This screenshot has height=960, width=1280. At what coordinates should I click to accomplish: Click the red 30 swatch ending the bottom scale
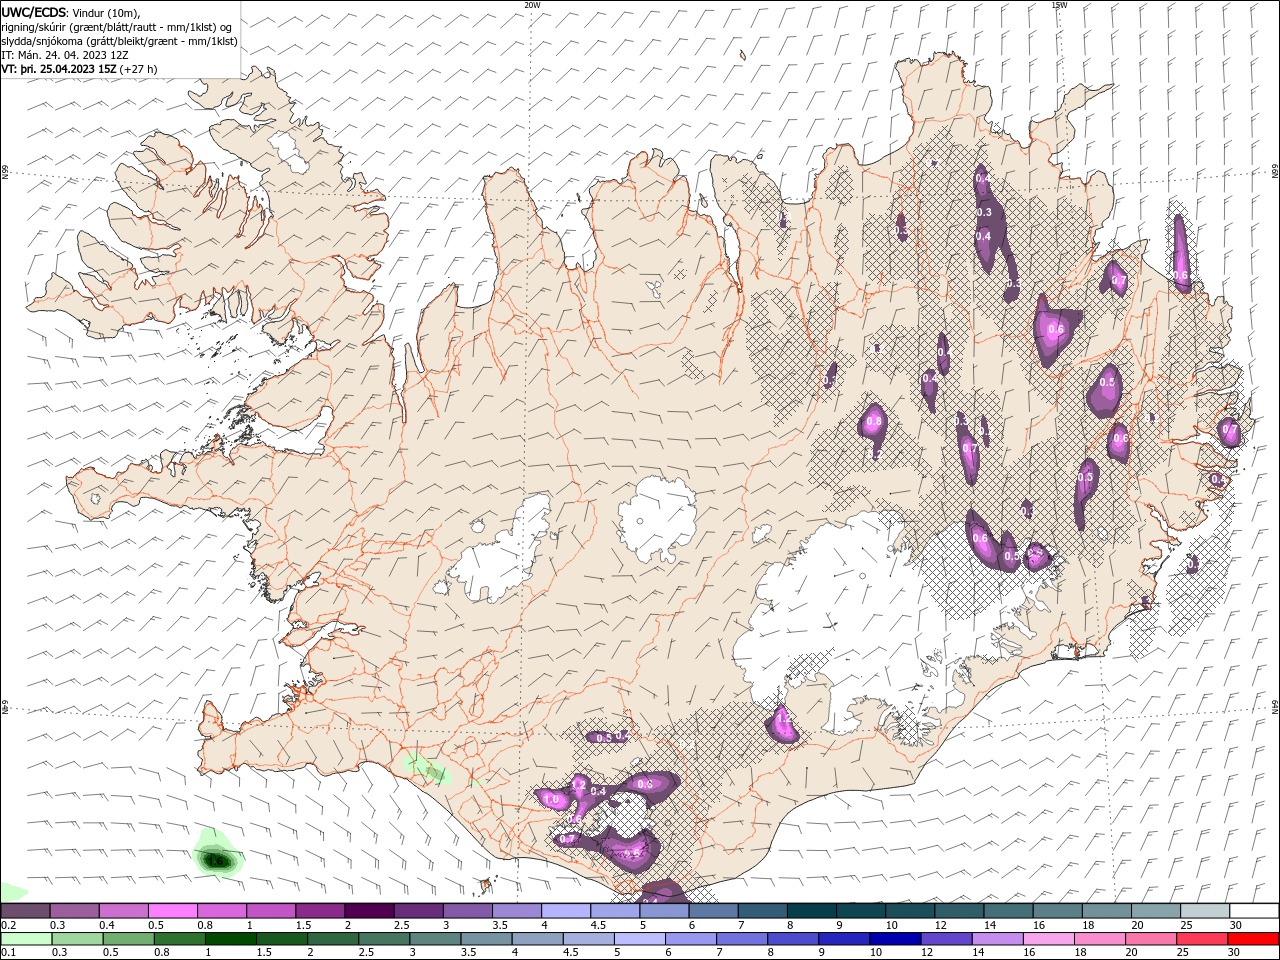pos(1253,939)
